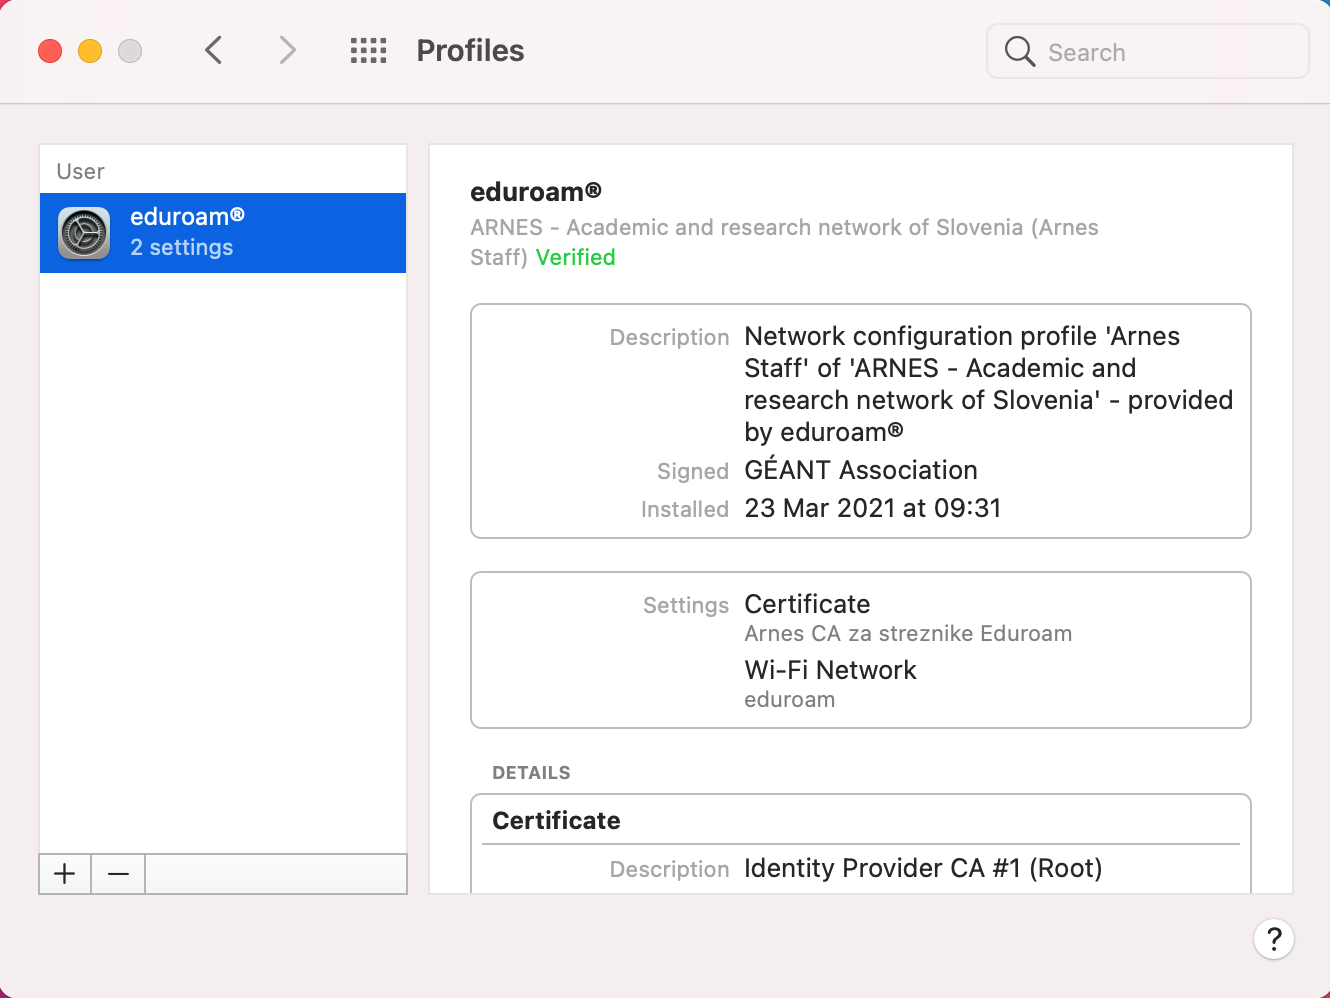1330x998 pixels.
Task: Click the bold Certificate details header
Action: click(x=556, y=821)
